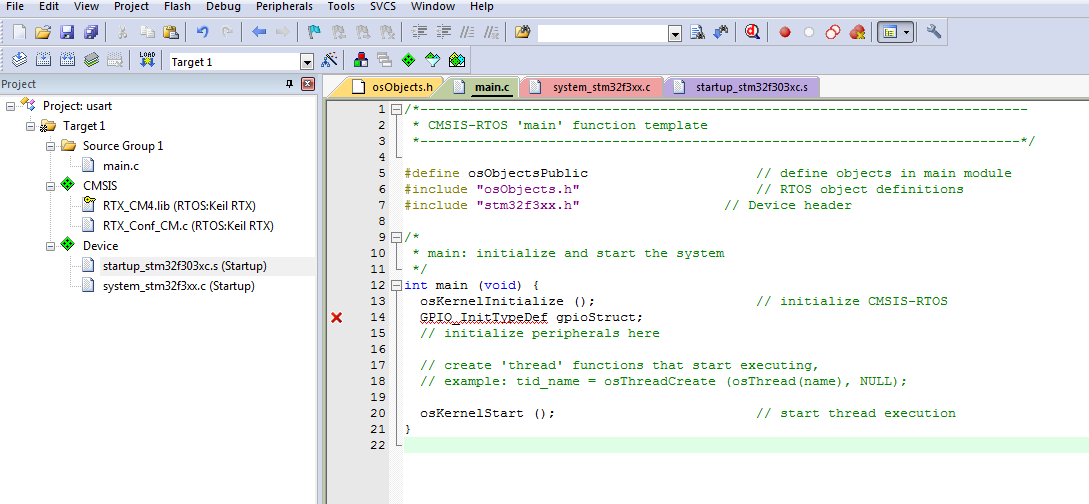Create a new file with the New icon
Screen dimensions: 1089x504
(19, 32)
